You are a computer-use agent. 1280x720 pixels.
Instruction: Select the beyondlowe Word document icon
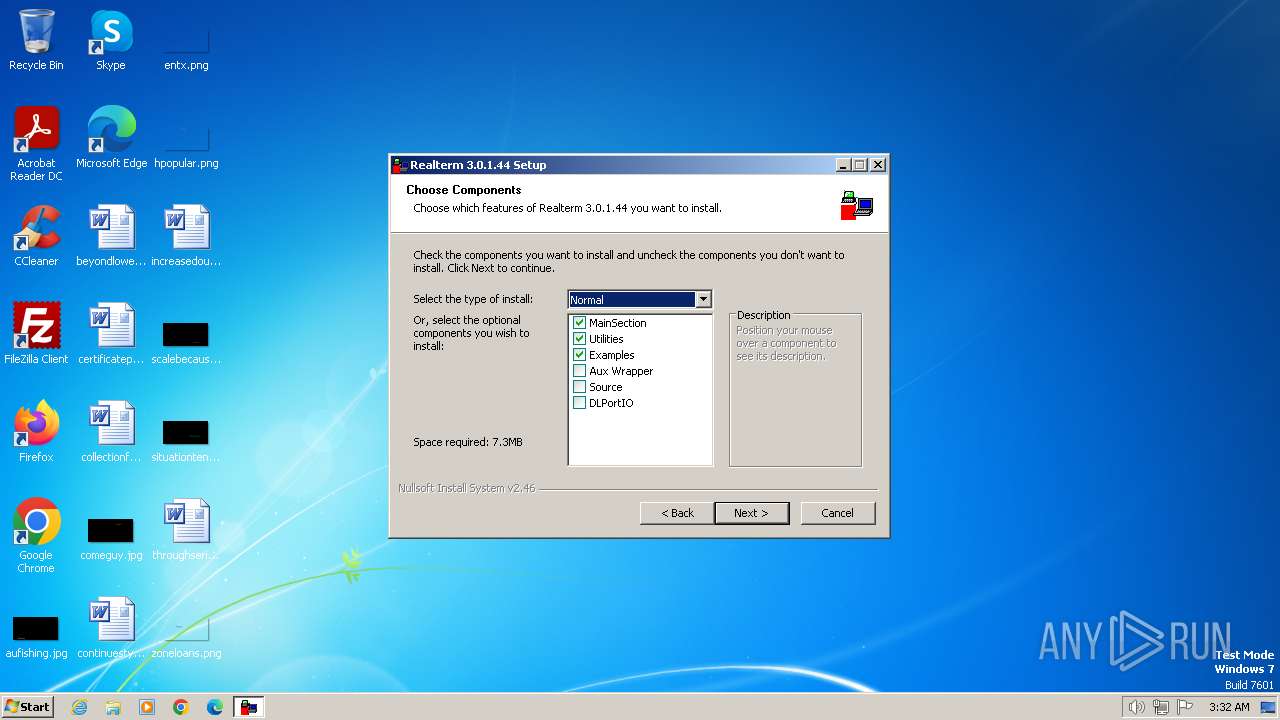(111, 236)
